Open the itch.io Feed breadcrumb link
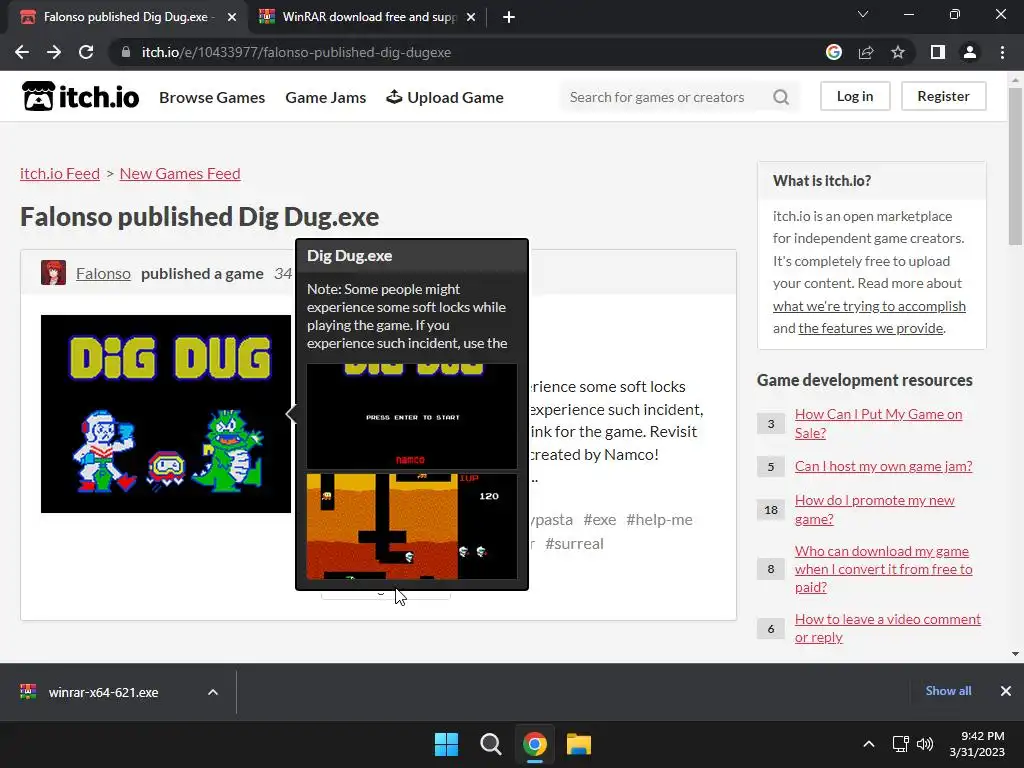The image size is (1024, 768). pyautogui.click(x=60, y=174)
